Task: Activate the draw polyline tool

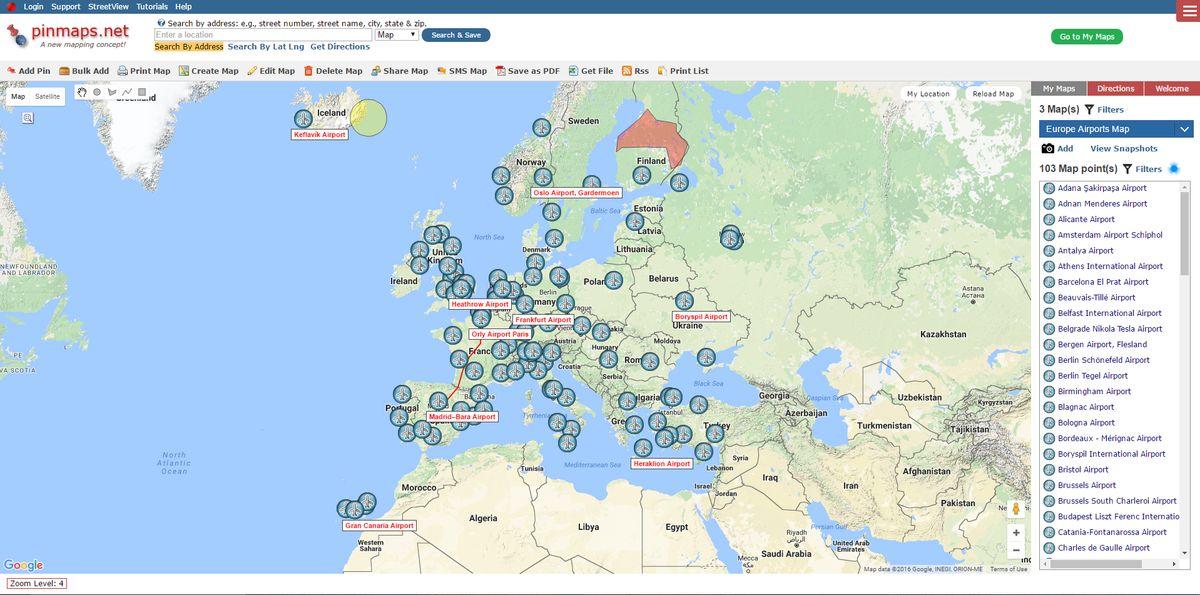Action: coord(127,92)
